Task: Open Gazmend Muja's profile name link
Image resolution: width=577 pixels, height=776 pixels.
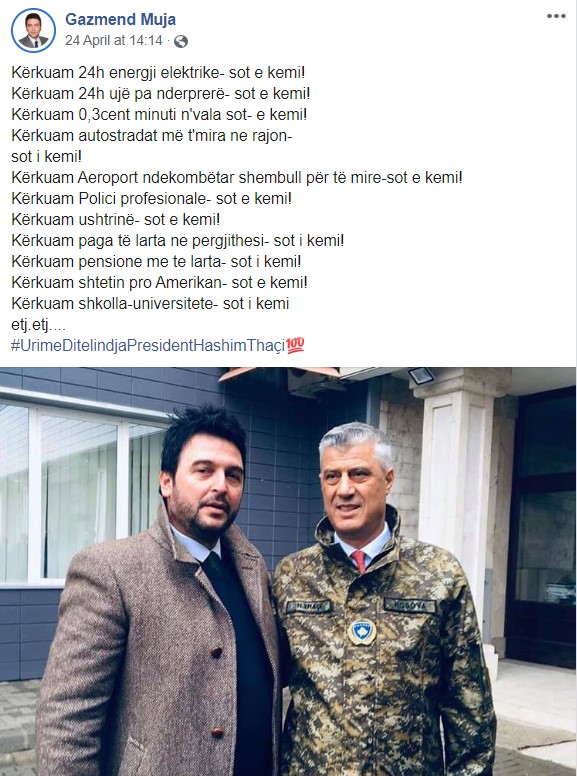Action: click(x=120, y=19)
